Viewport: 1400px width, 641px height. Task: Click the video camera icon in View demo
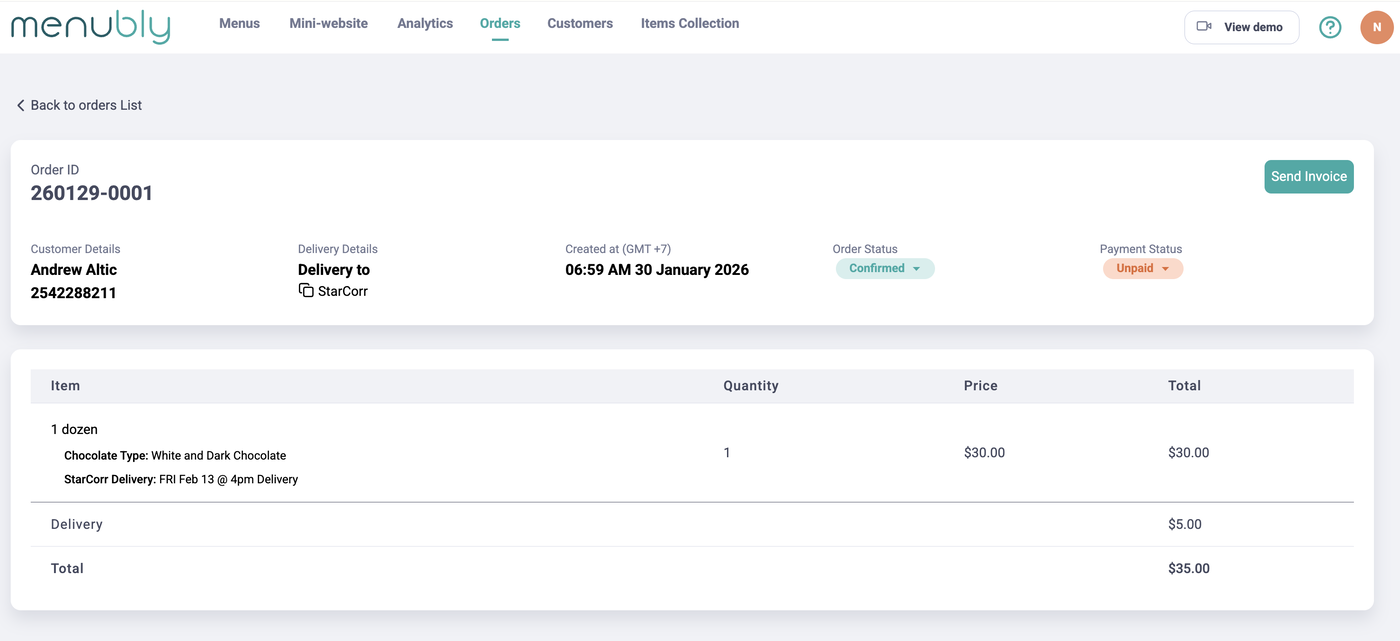coord(1204,27)
